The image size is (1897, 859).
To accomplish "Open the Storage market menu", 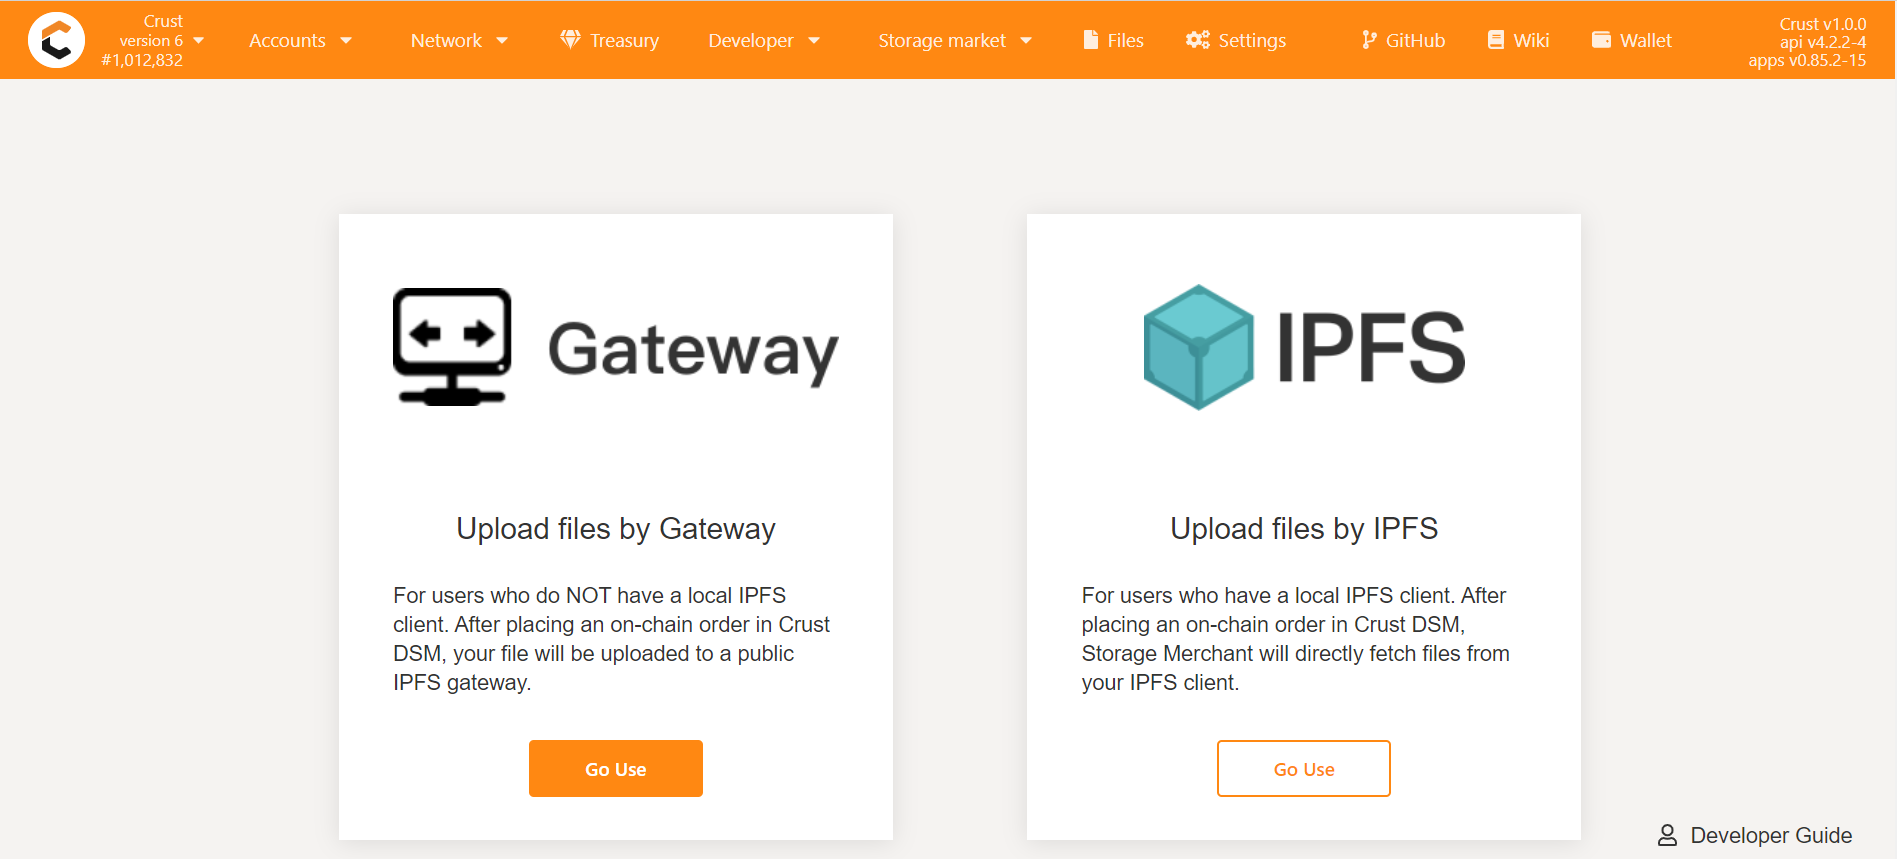I will [x=954, y=40].
